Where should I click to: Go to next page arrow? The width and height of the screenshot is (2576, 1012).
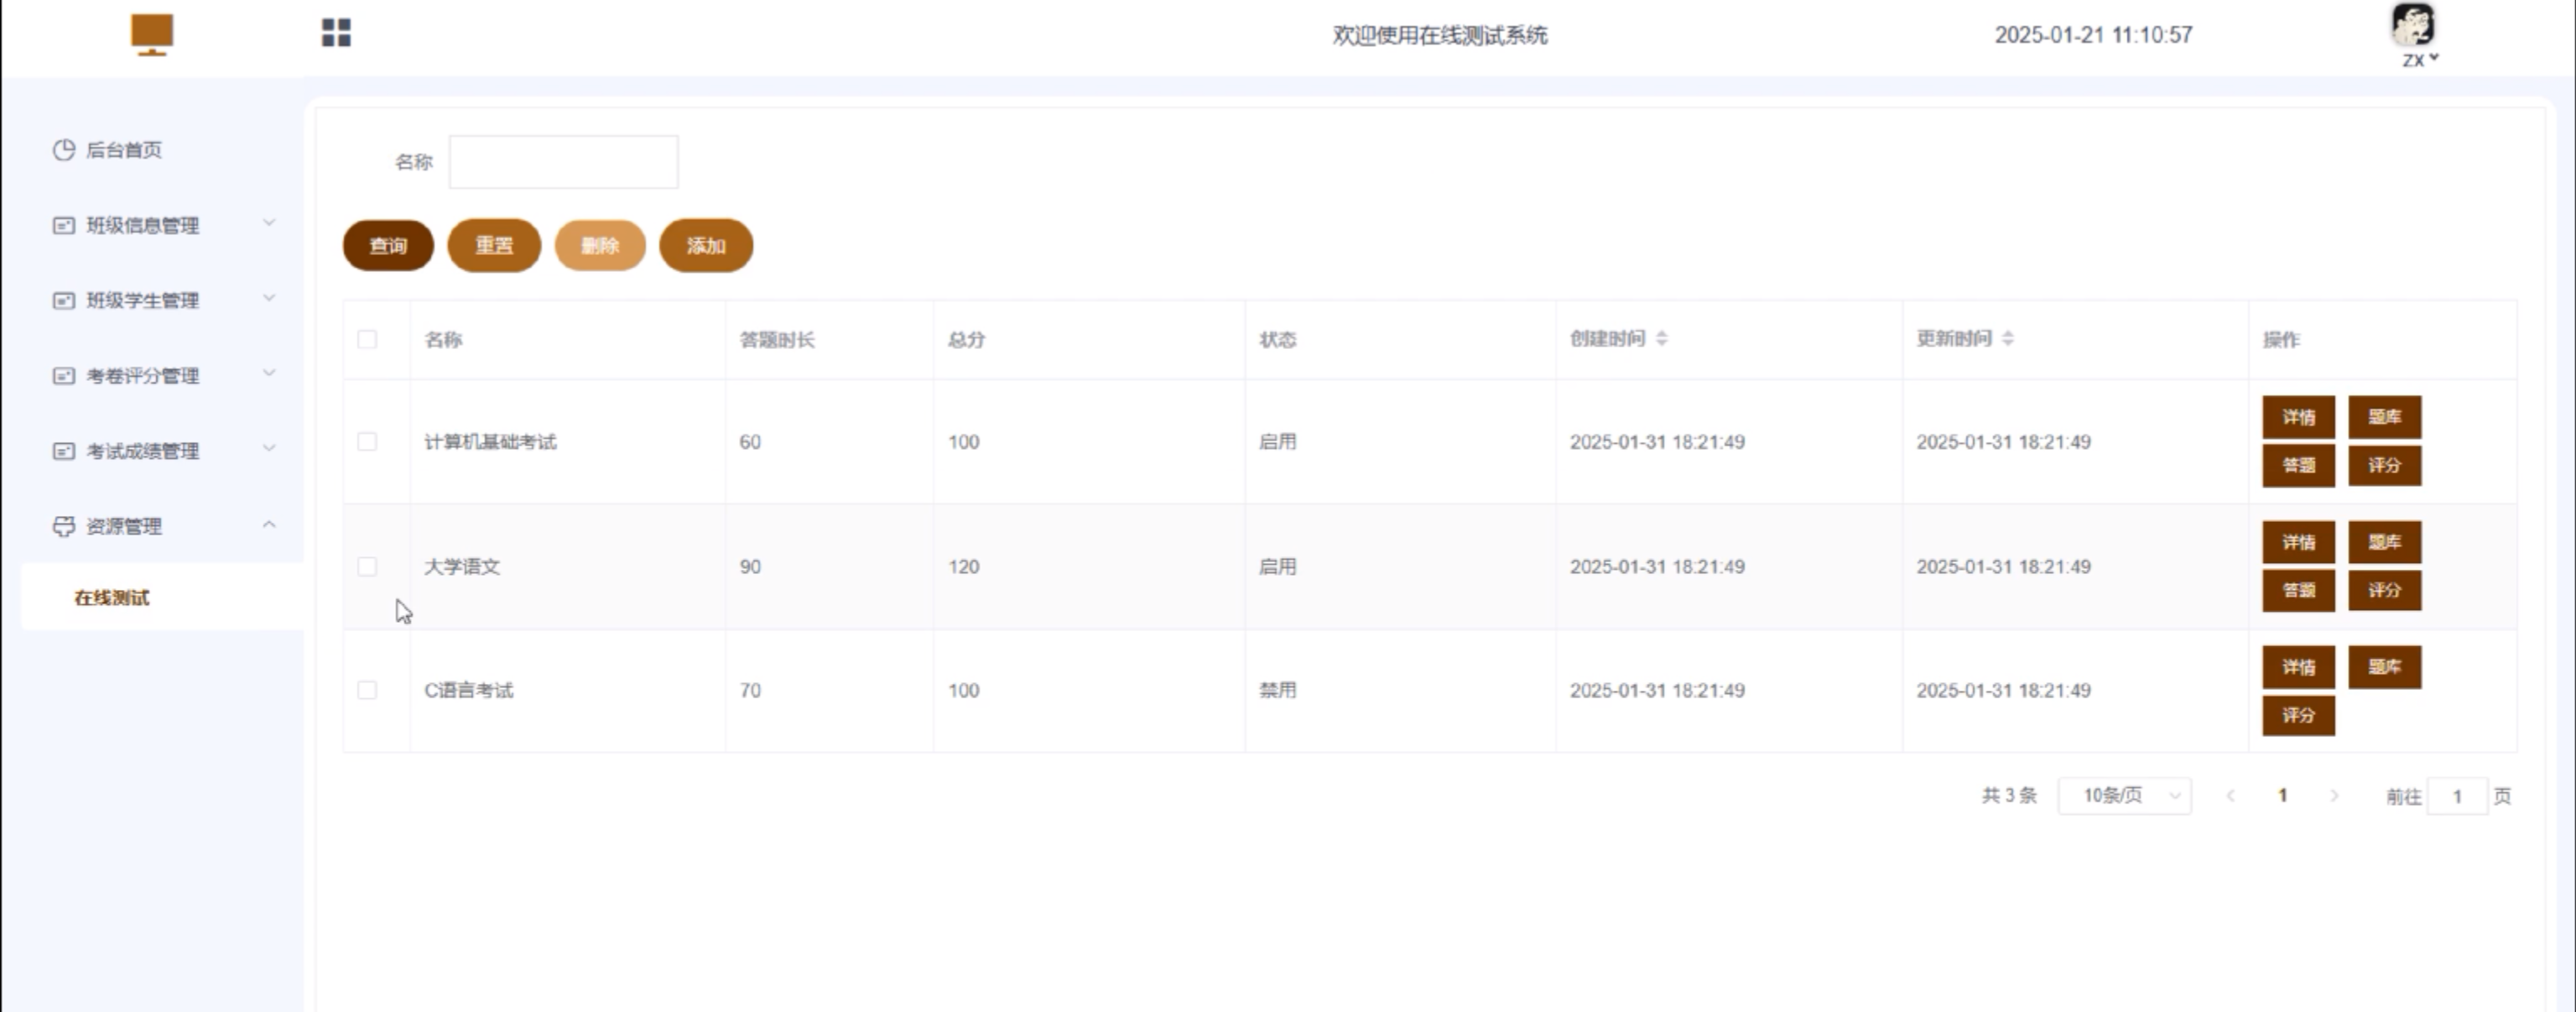[2334, 796]
